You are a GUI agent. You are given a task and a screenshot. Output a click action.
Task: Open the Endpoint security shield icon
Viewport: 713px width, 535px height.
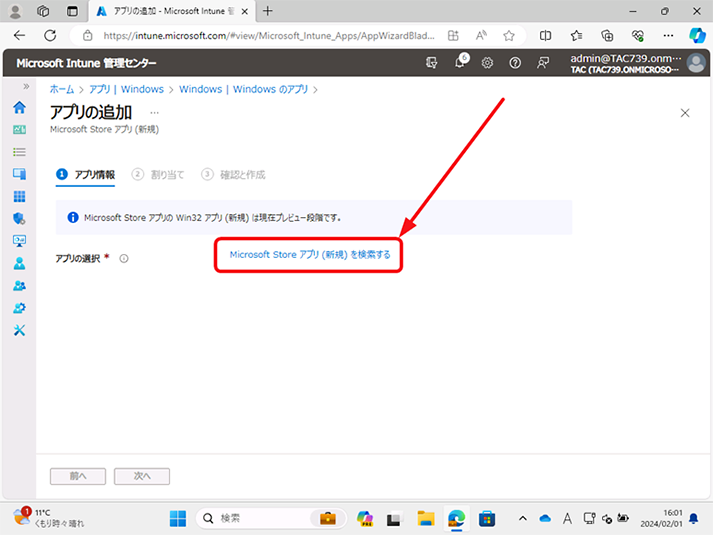tap(19, 219)
